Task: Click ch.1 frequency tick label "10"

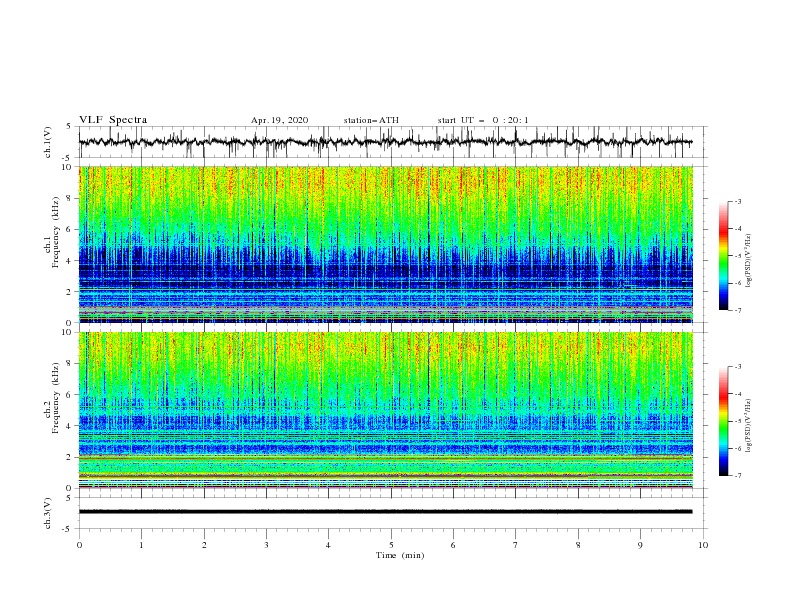Action: pos(68,167)
